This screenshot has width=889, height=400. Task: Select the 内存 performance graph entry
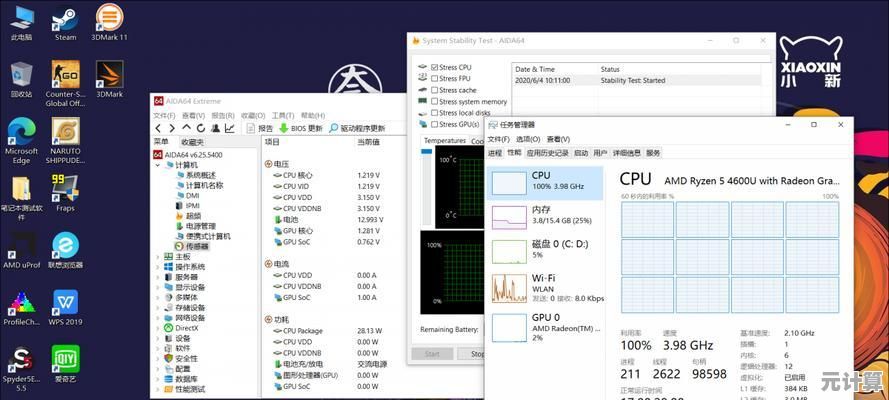tap(545, 215)
